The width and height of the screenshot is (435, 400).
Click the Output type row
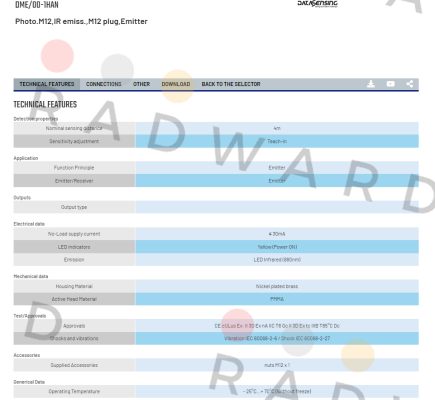click(216, 207)
